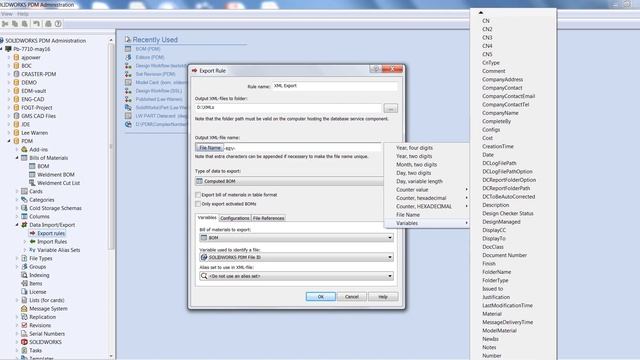Open the View menu
640x360 pixels.
pyautogui.click(x=7, y=14)
